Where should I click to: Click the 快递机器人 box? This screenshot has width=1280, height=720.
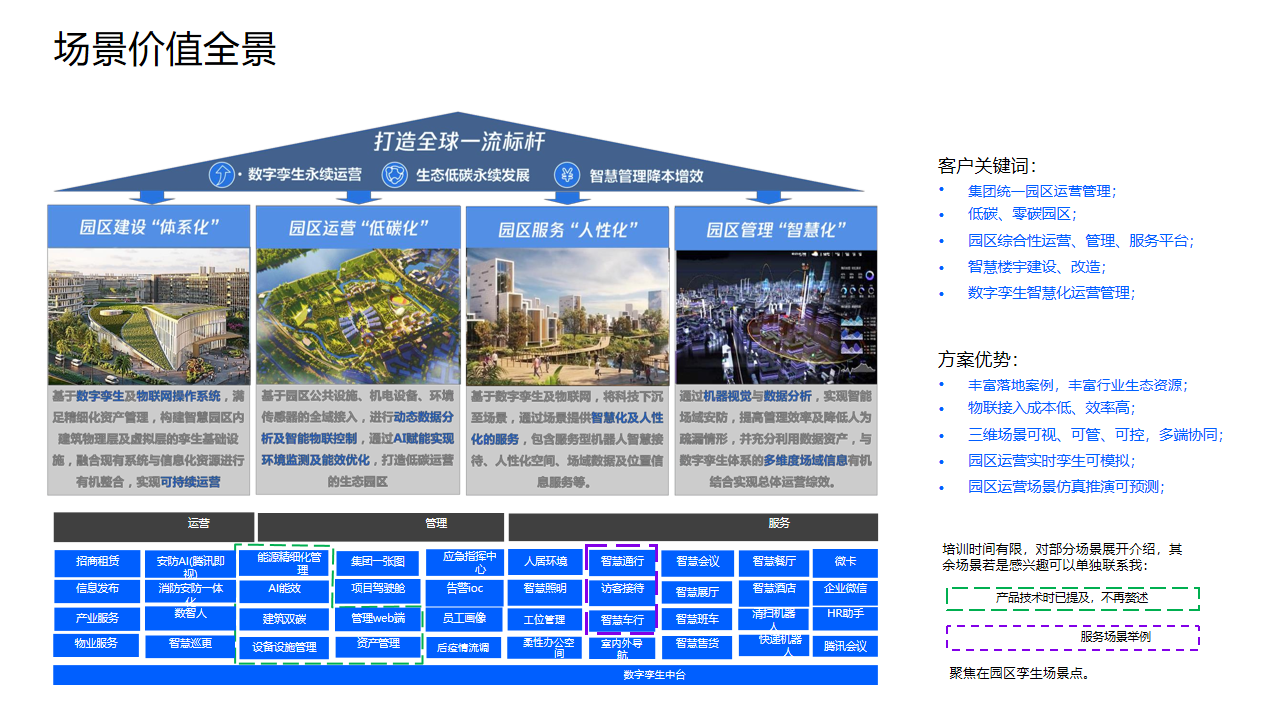(x=774, y=645)
